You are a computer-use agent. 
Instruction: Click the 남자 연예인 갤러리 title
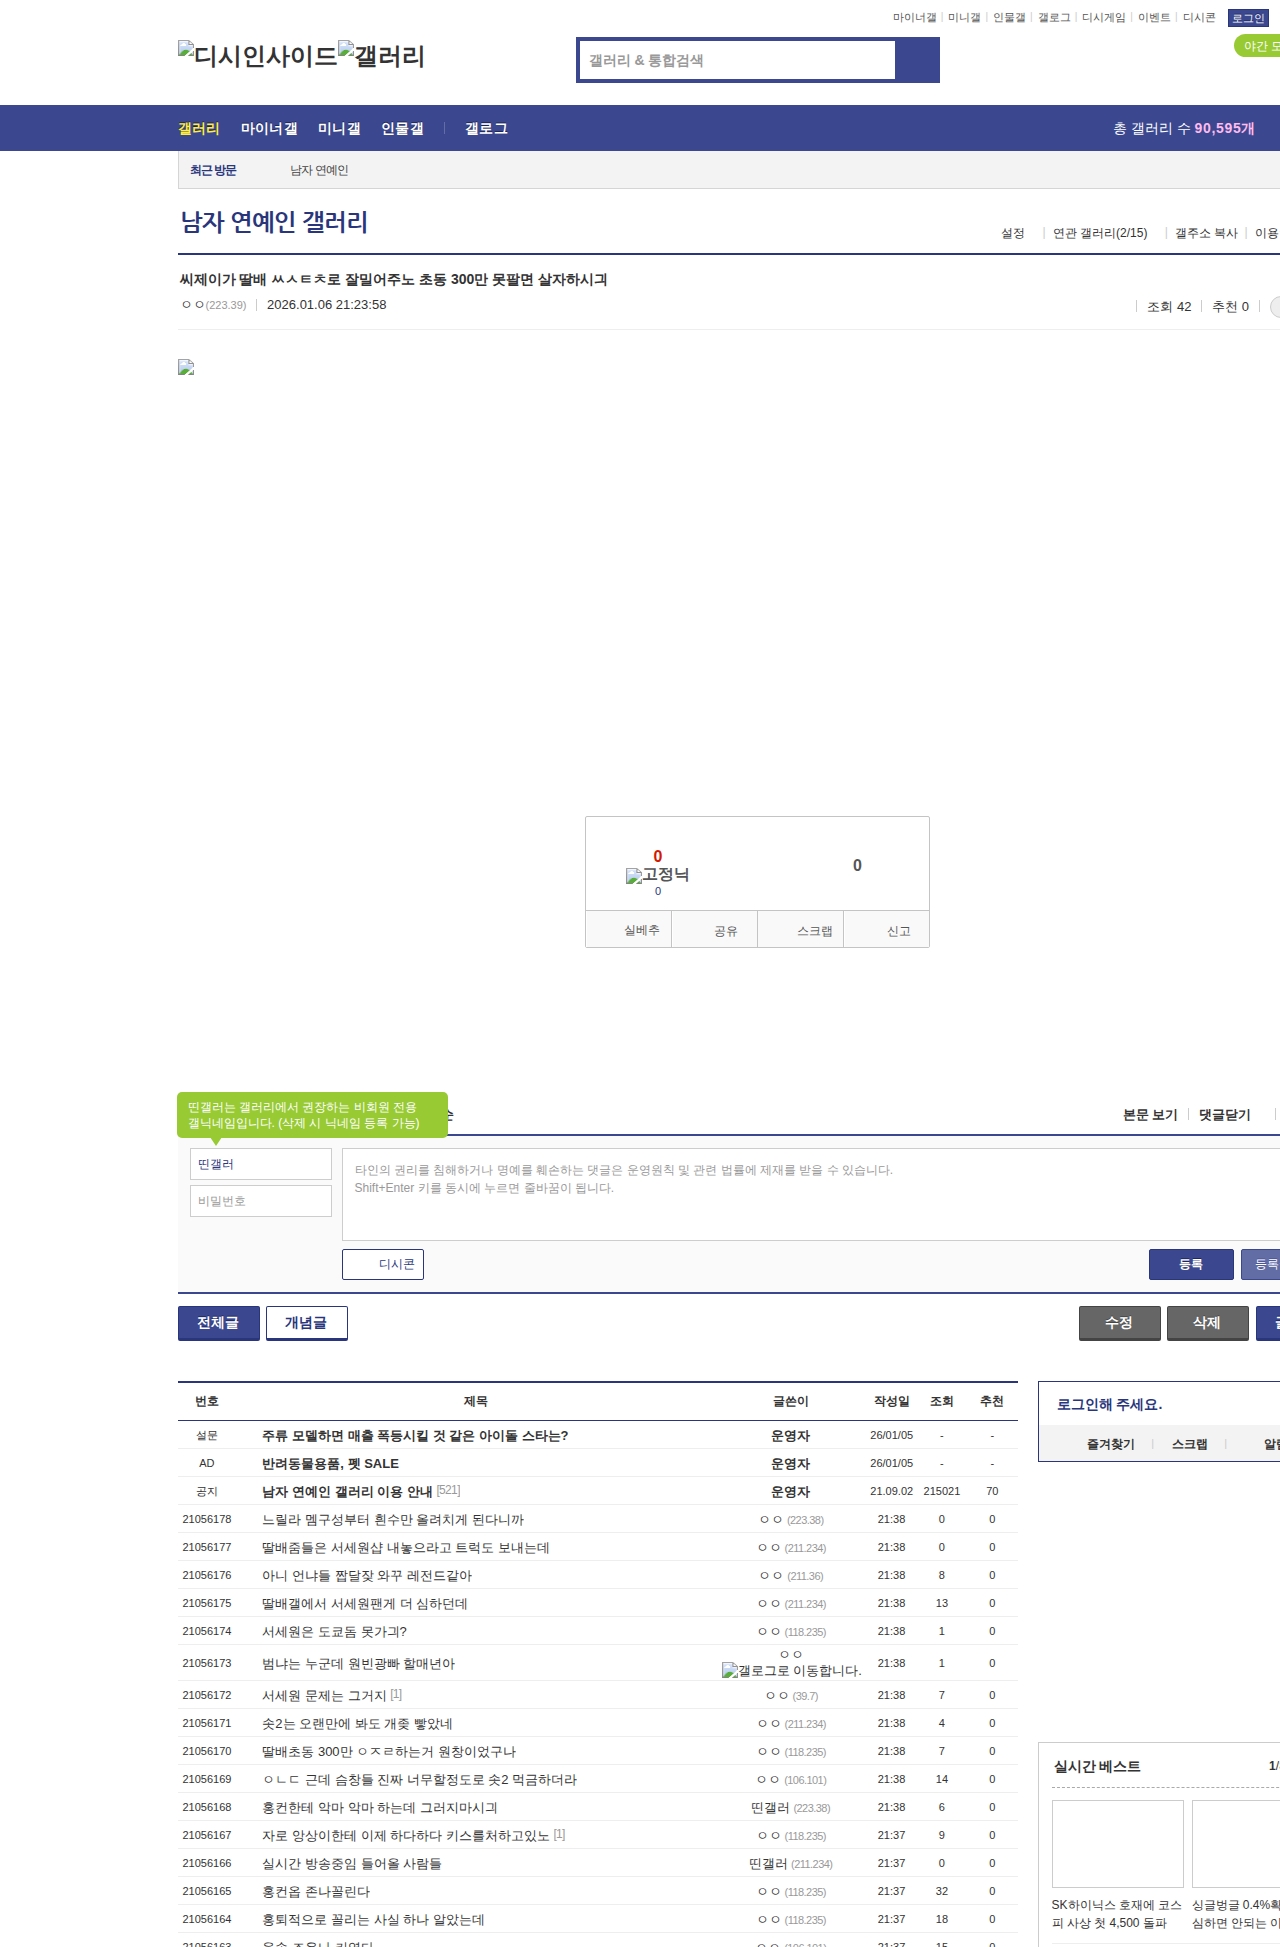tap(274, 222)
